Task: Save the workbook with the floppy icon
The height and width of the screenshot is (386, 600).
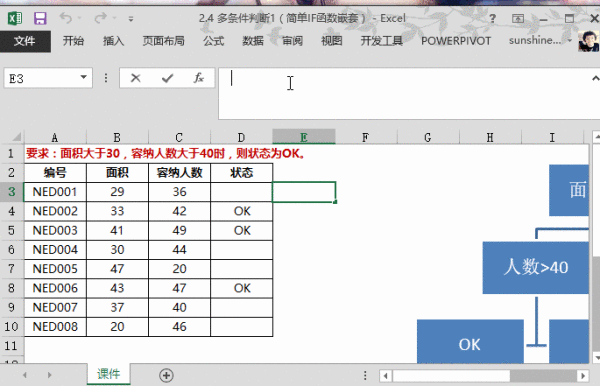Action: [x=40, y=18]
